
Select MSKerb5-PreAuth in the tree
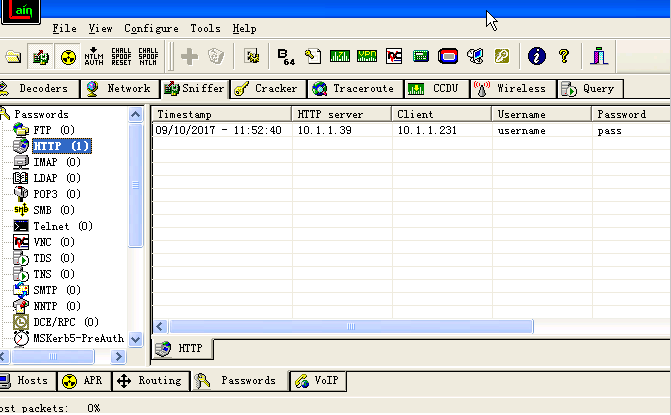[x=79, y=338]
